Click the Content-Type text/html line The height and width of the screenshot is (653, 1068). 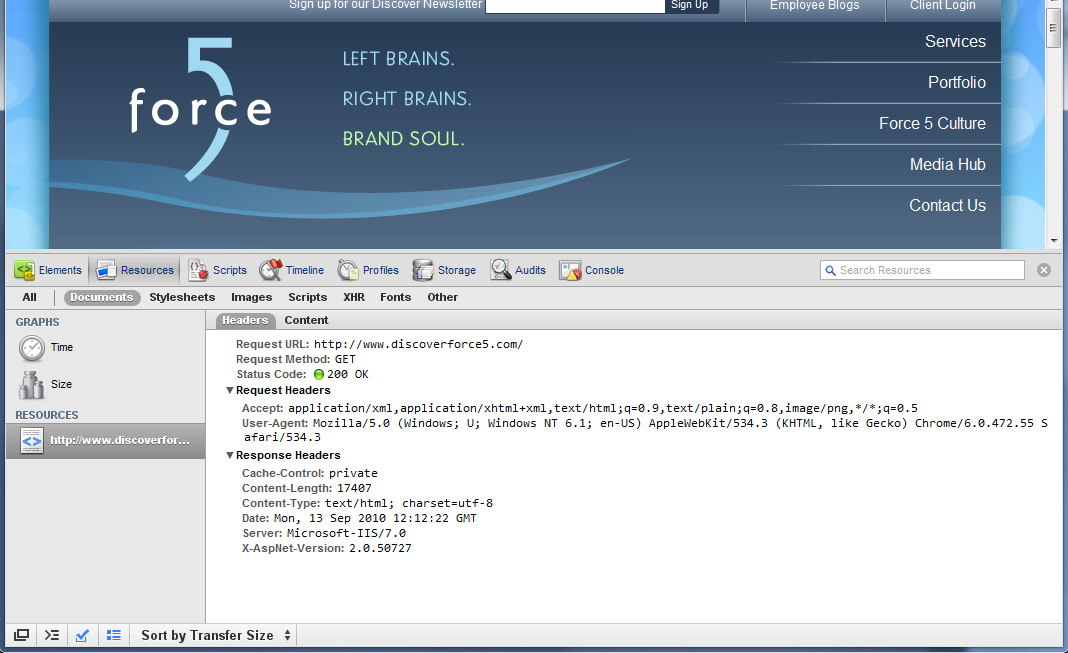pyautogui.click(x=367, y=503)
